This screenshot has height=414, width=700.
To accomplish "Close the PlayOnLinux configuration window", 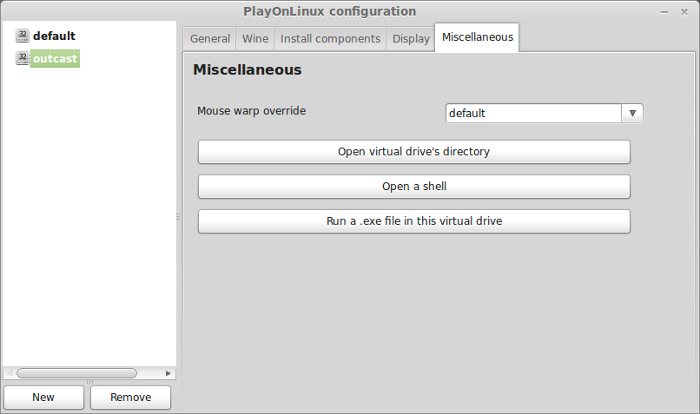I will (x=684, y=12).
